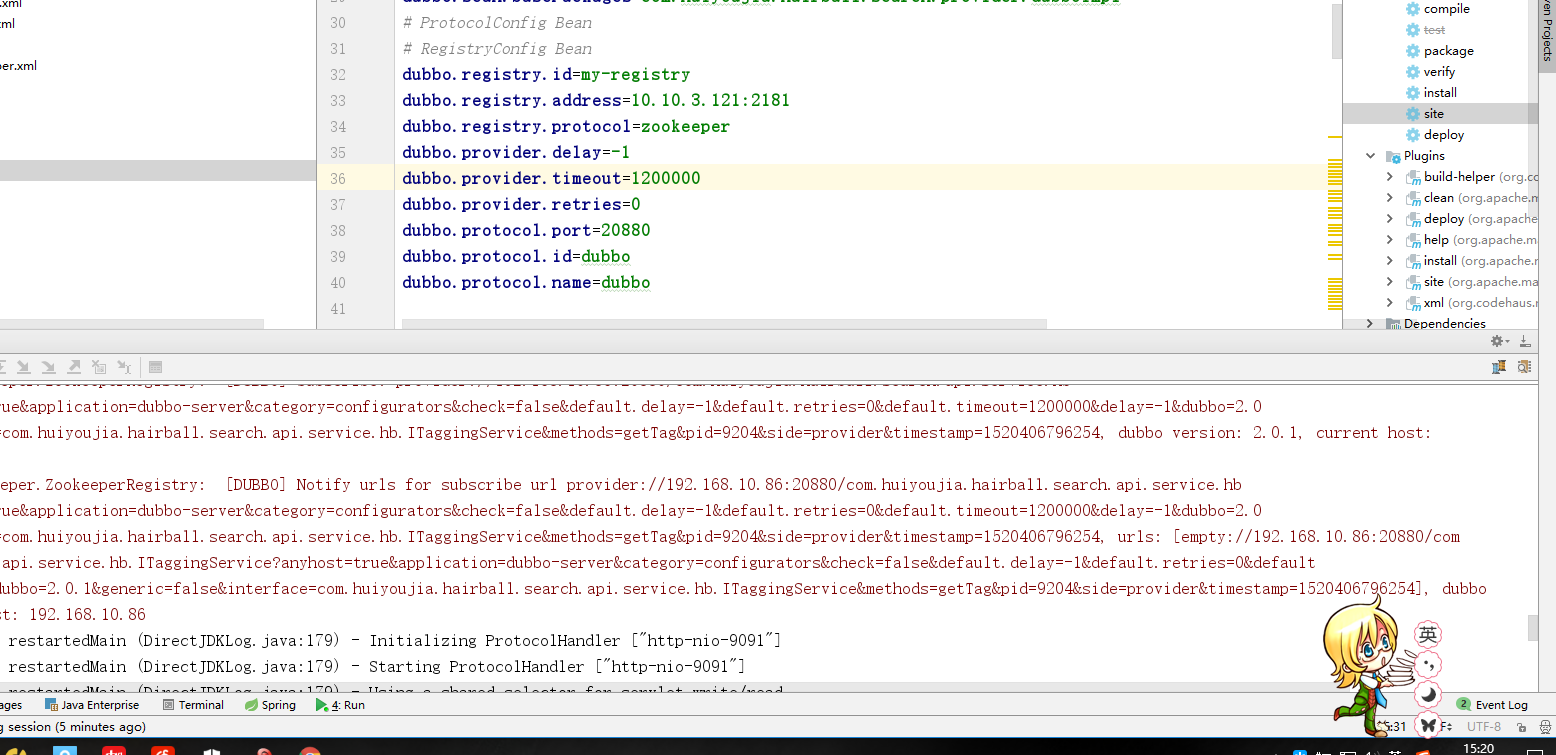The height and width of the screenshot is (755, 1556).
Task: Expand the deploy plugin node
Action: click(x=1389, y=219)
